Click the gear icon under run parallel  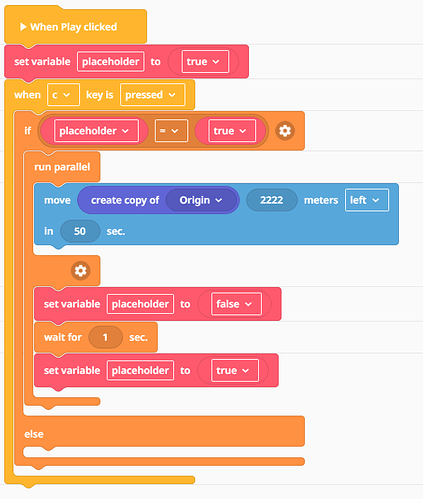tap(80, 271)
